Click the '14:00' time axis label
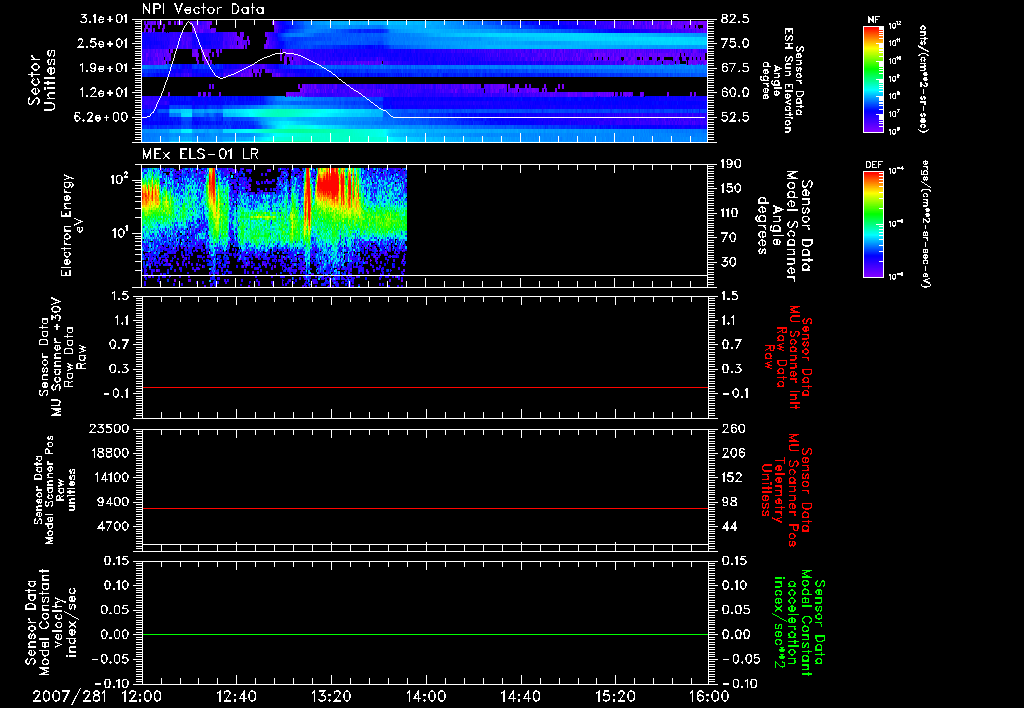This screenshot has height=708, width=1024. (x=426, y=696)
